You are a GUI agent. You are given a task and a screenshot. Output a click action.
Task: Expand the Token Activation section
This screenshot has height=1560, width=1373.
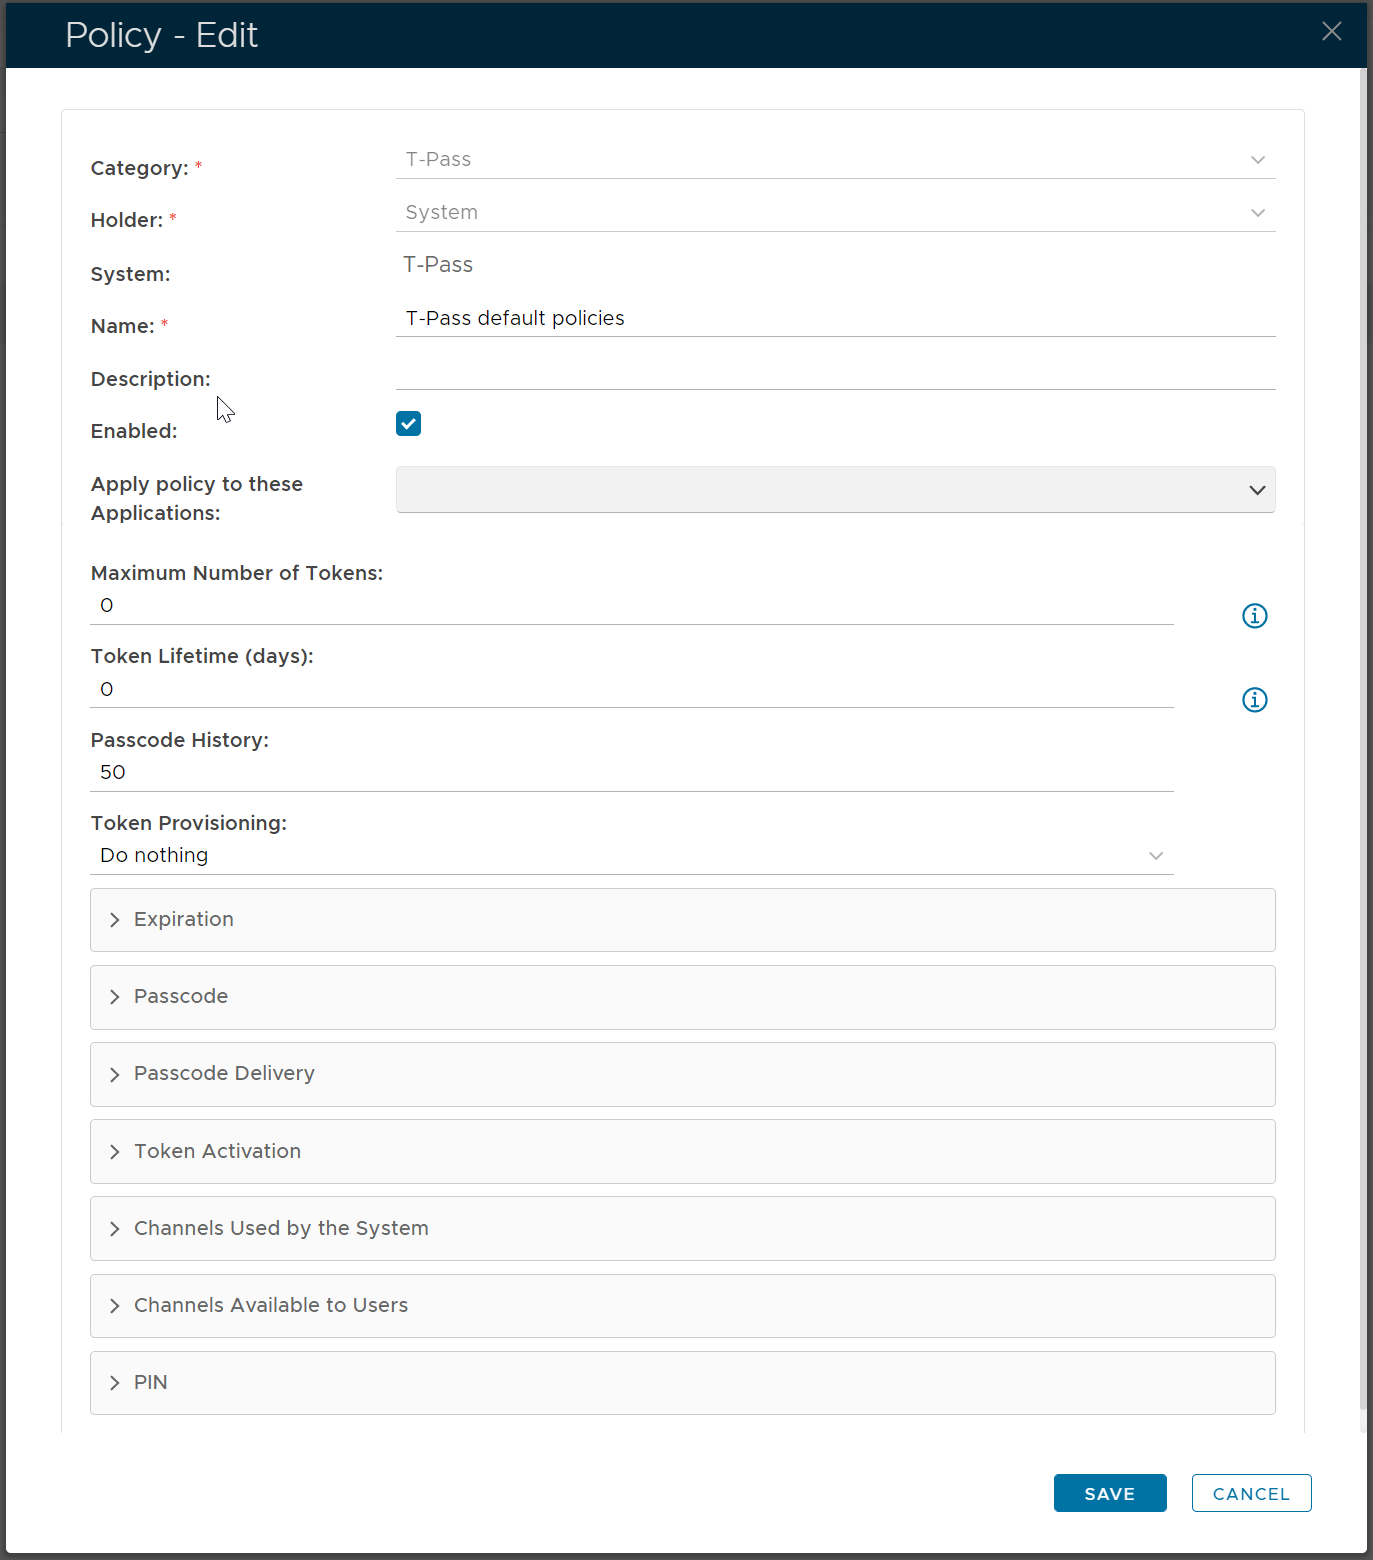[682, 1152]
